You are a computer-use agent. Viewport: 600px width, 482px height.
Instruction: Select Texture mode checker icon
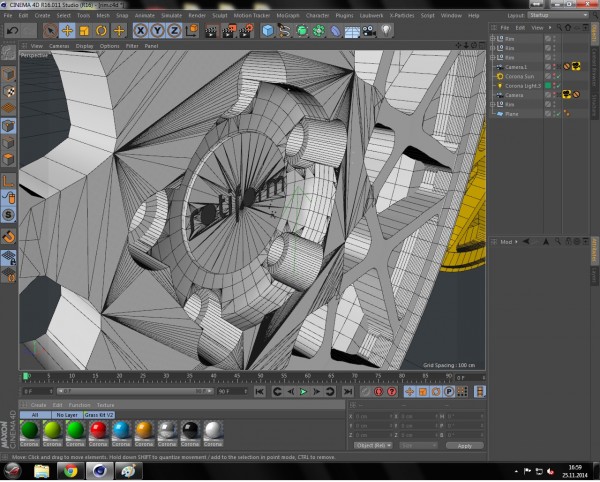pyautogui.click(x=8, y=91)
